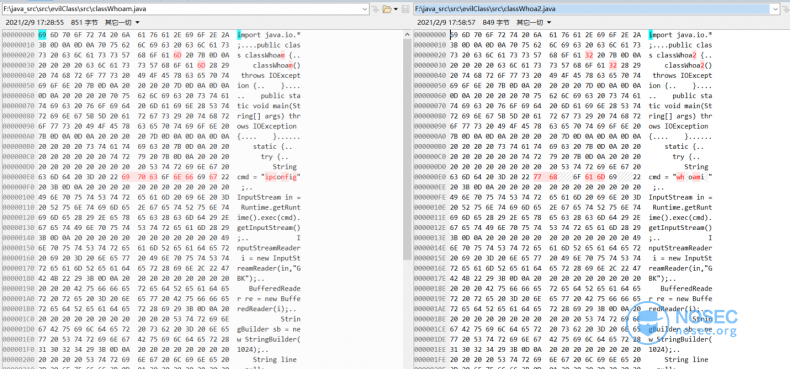790x369 pixels.
Task: Click red byte 6D at left offset 00000020
Action: tap(177, 55)
